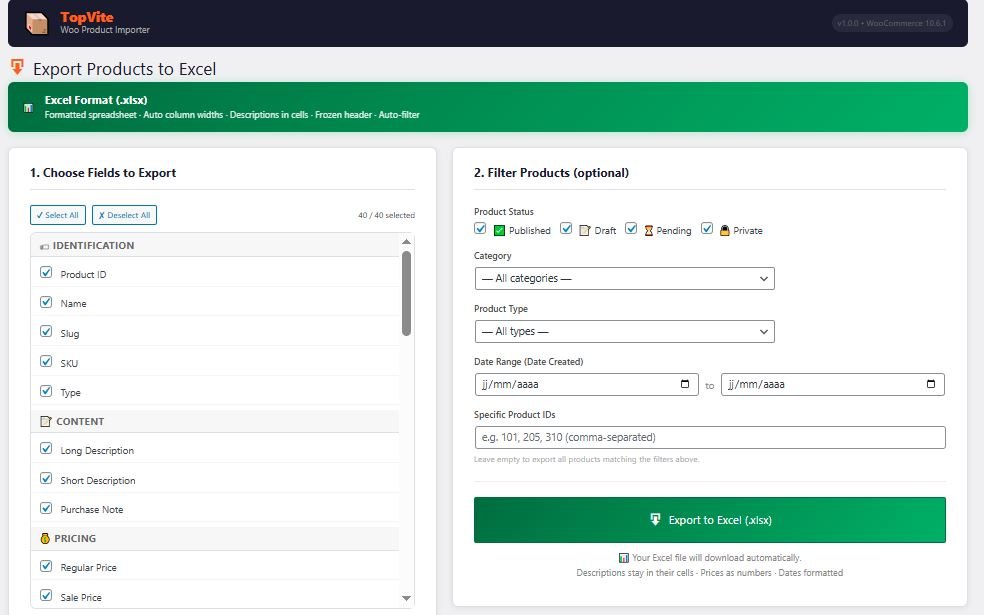Toggle the SKU field checkbox
This screenshot has height=615, width=984.
click(46, 361)
